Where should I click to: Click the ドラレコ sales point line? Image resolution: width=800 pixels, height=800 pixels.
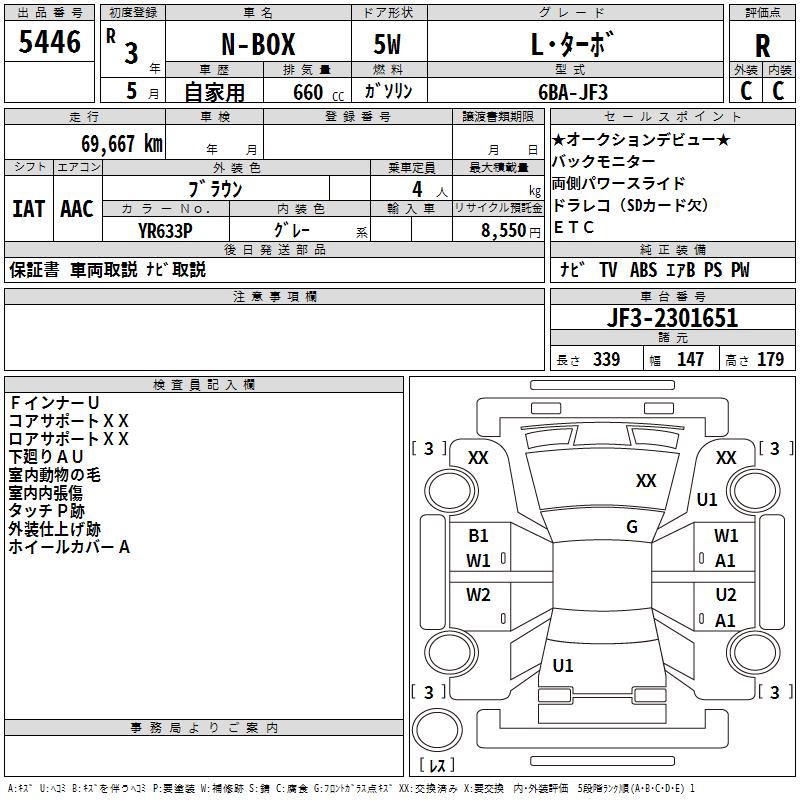tap(629, 205)
